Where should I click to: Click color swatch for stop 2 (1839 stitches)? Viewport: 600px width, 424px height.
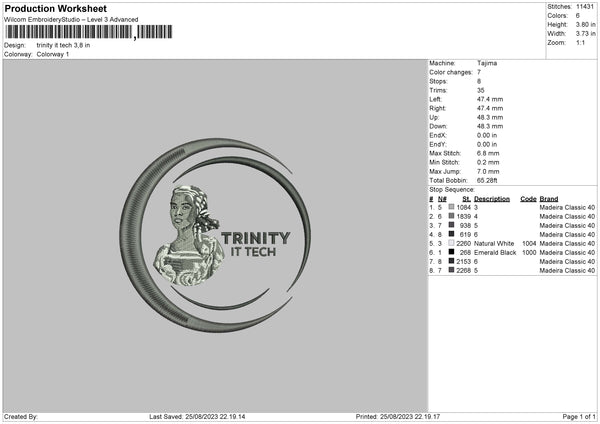pos(452,216)
